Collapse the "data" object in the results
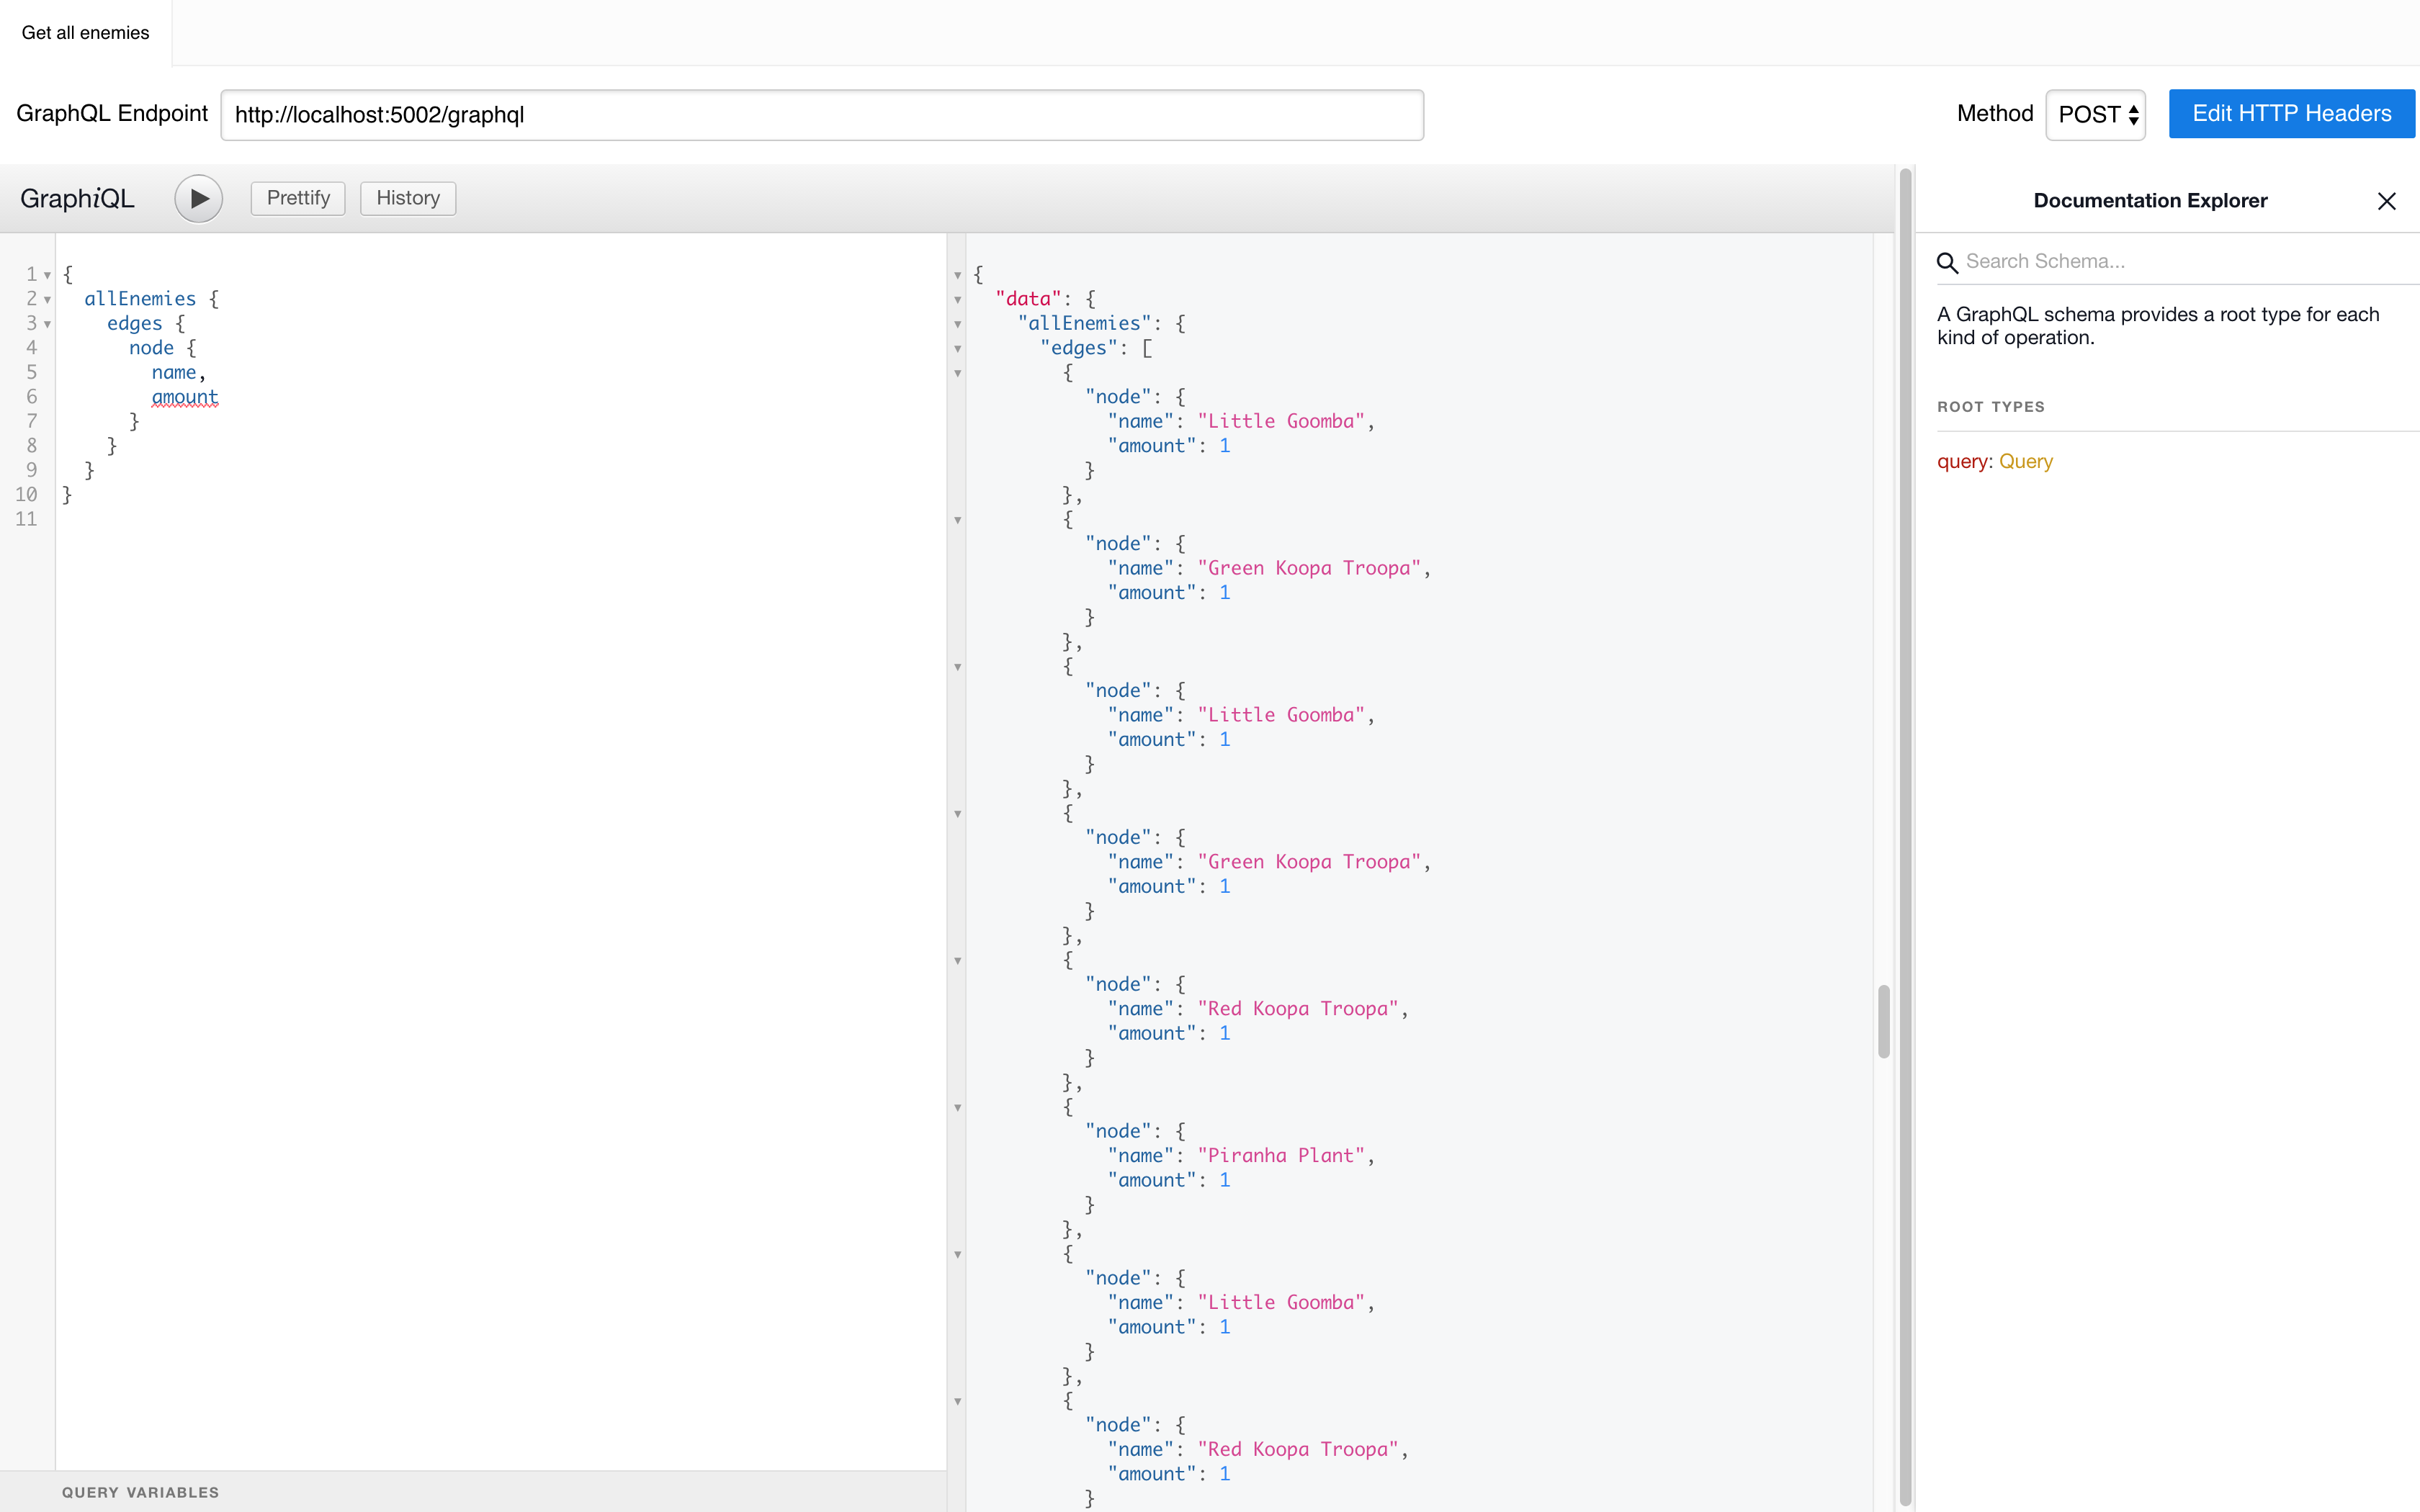This screenshot has width=2420, height=1512. pos(958,300)
